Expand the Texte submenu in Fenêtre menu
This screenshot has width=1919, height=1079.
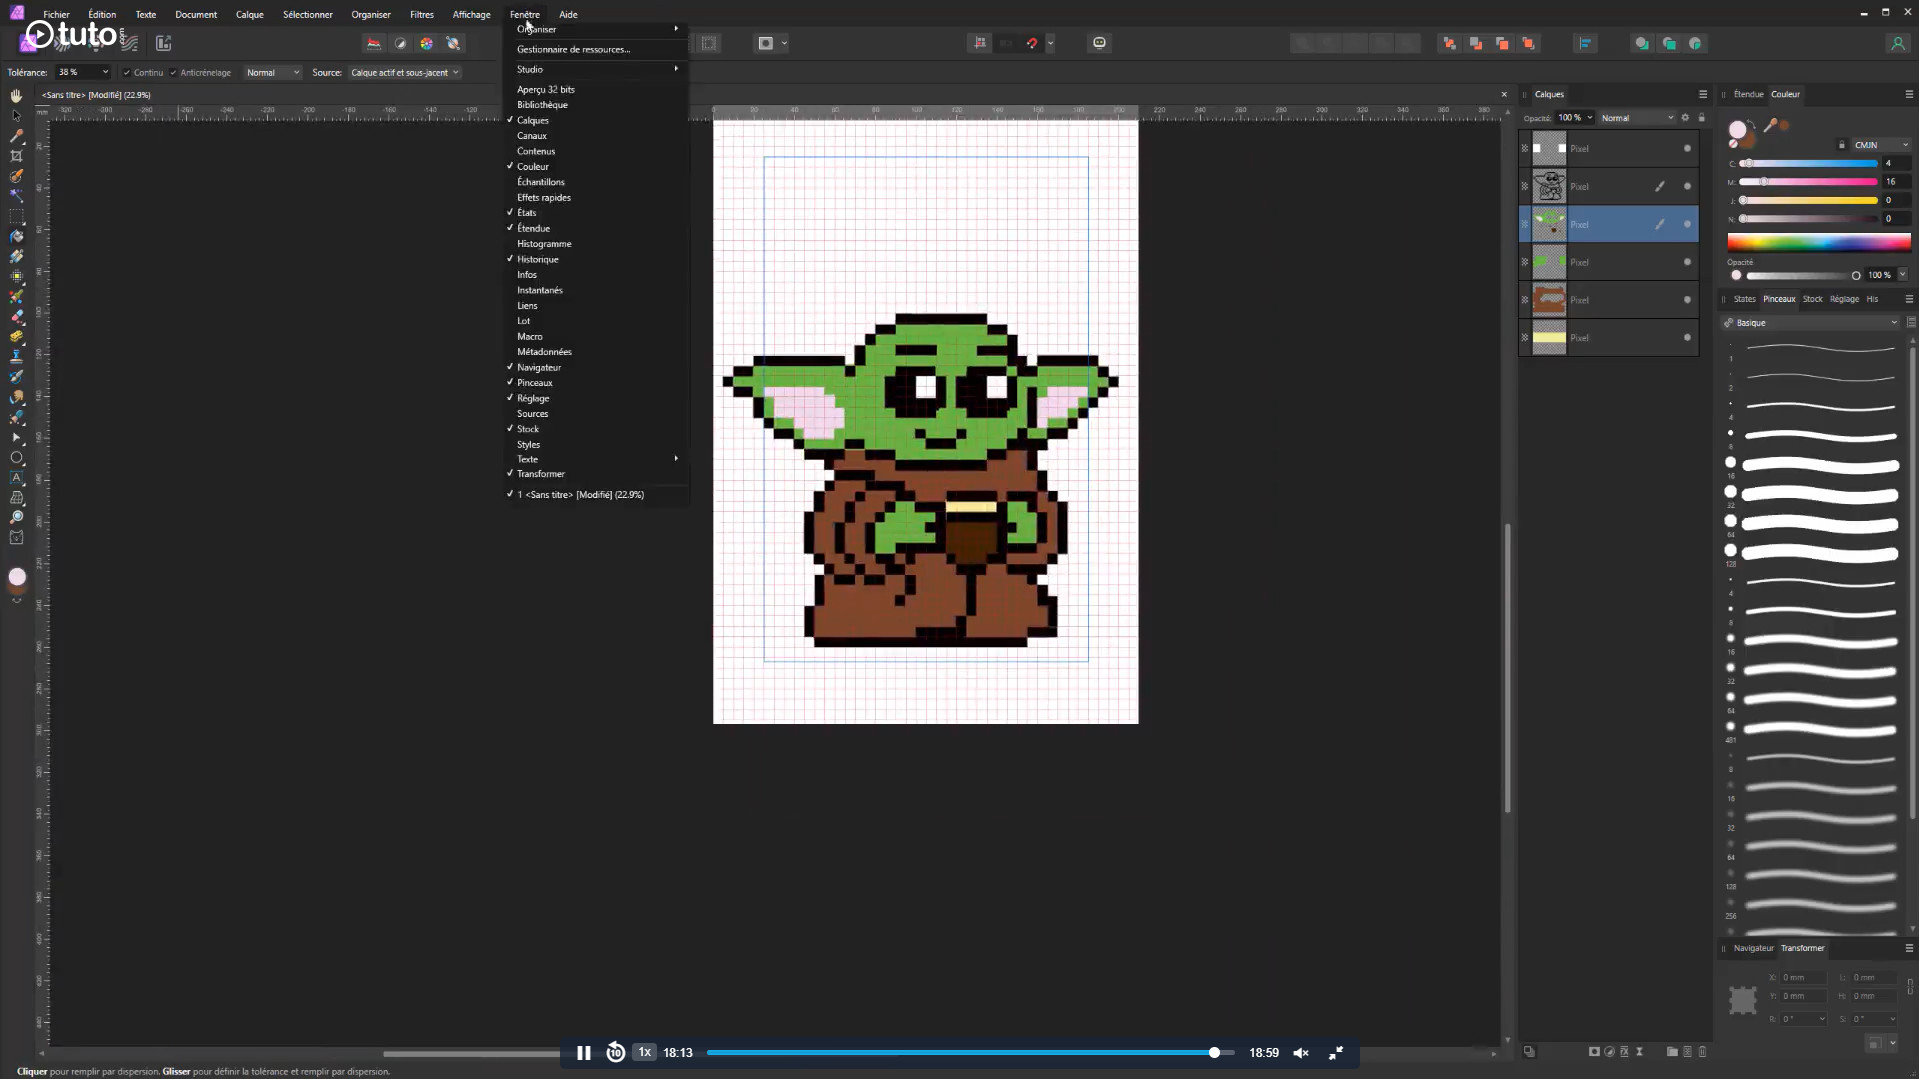[596, 459]
